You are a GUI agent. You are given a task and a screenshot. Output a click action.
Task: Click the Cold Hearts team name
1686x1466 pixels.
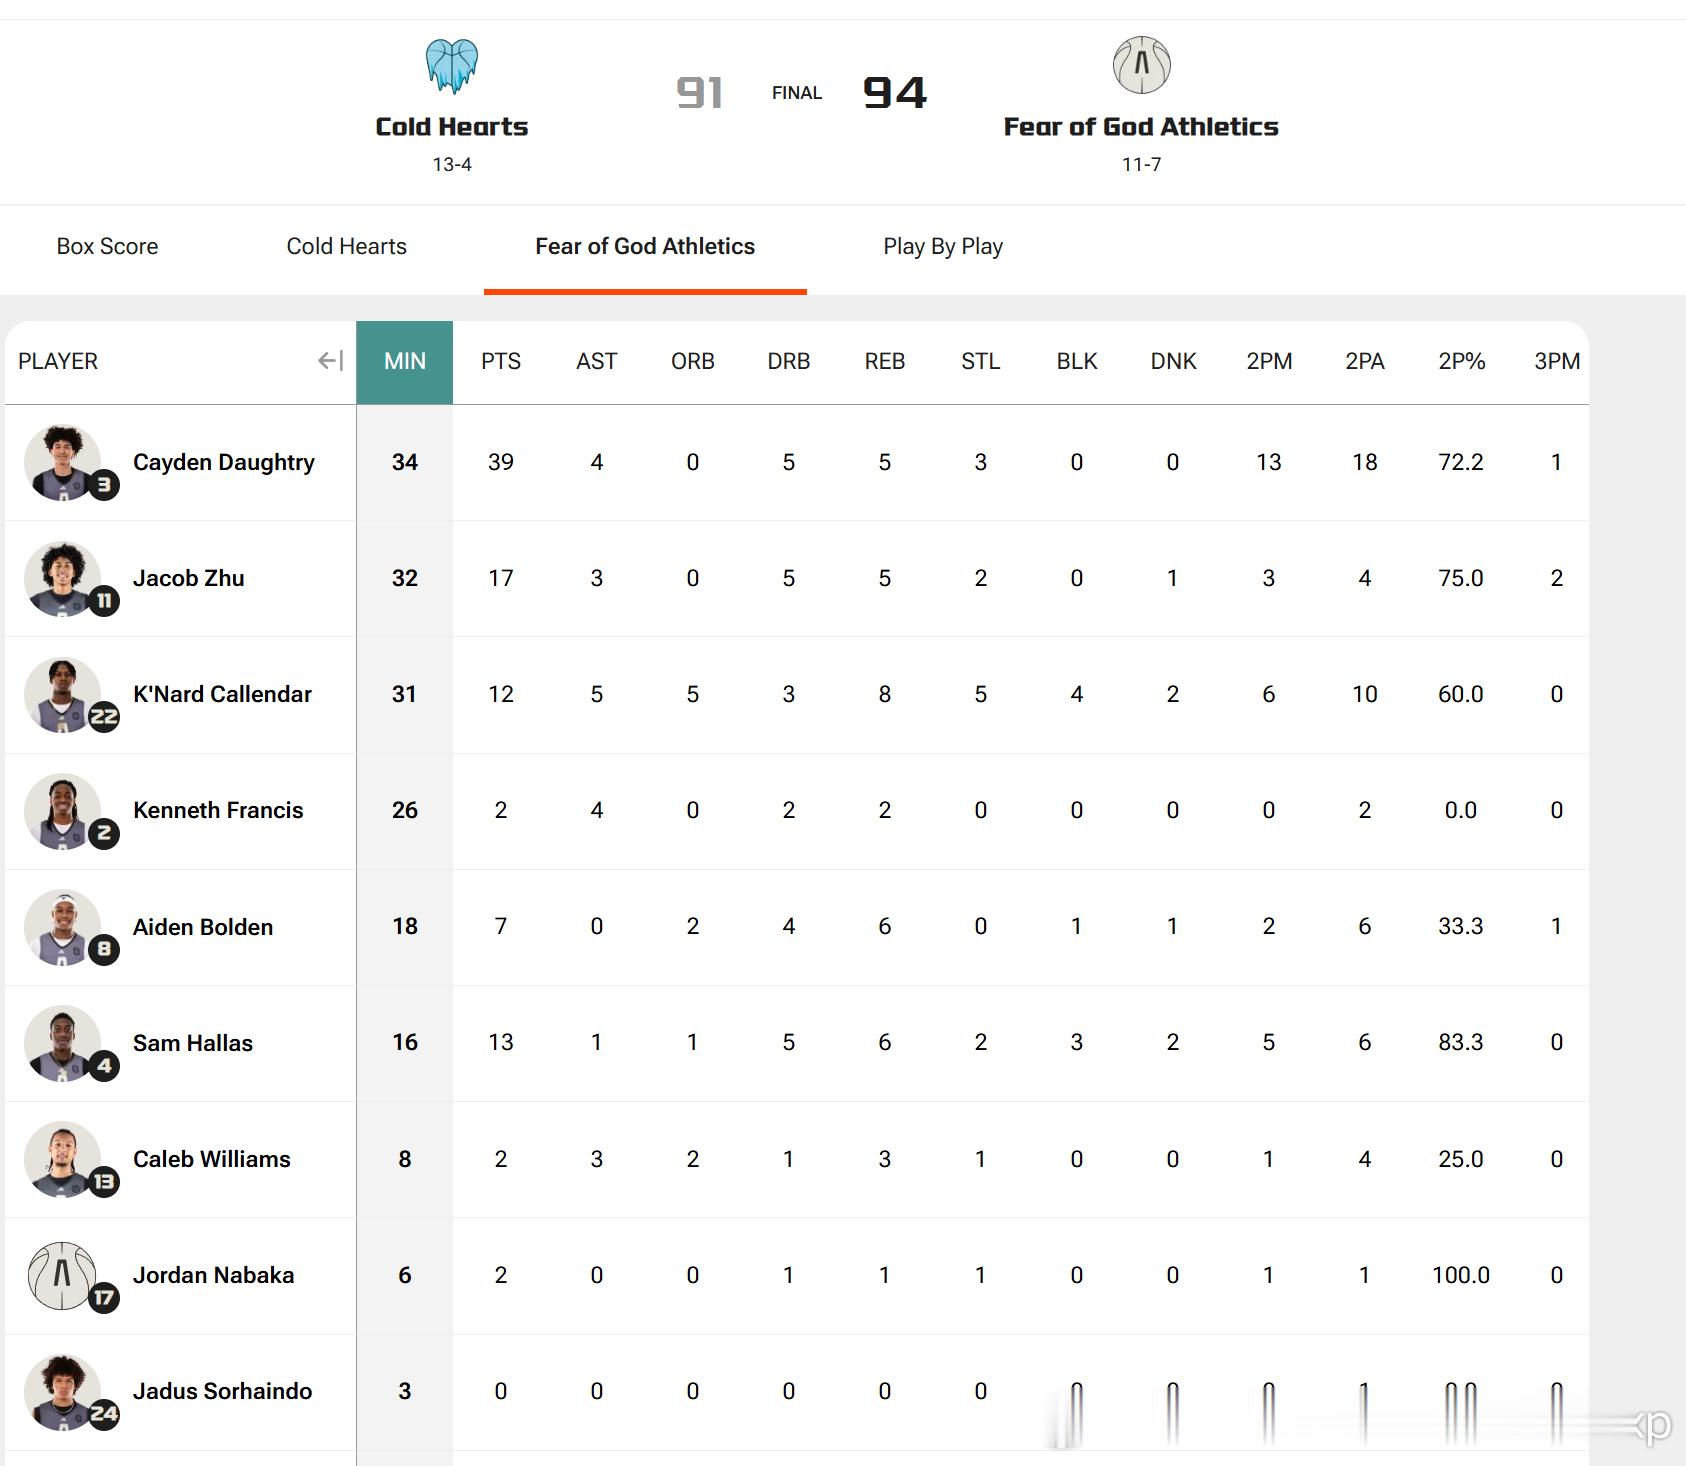tap(452, 127)
